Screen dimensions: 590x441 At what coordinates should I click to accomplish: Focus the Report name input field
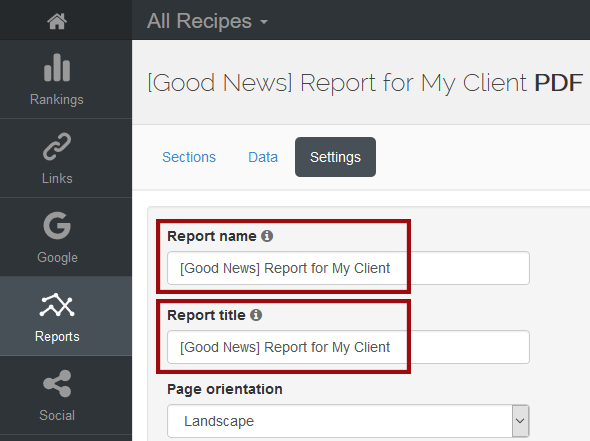348,268
